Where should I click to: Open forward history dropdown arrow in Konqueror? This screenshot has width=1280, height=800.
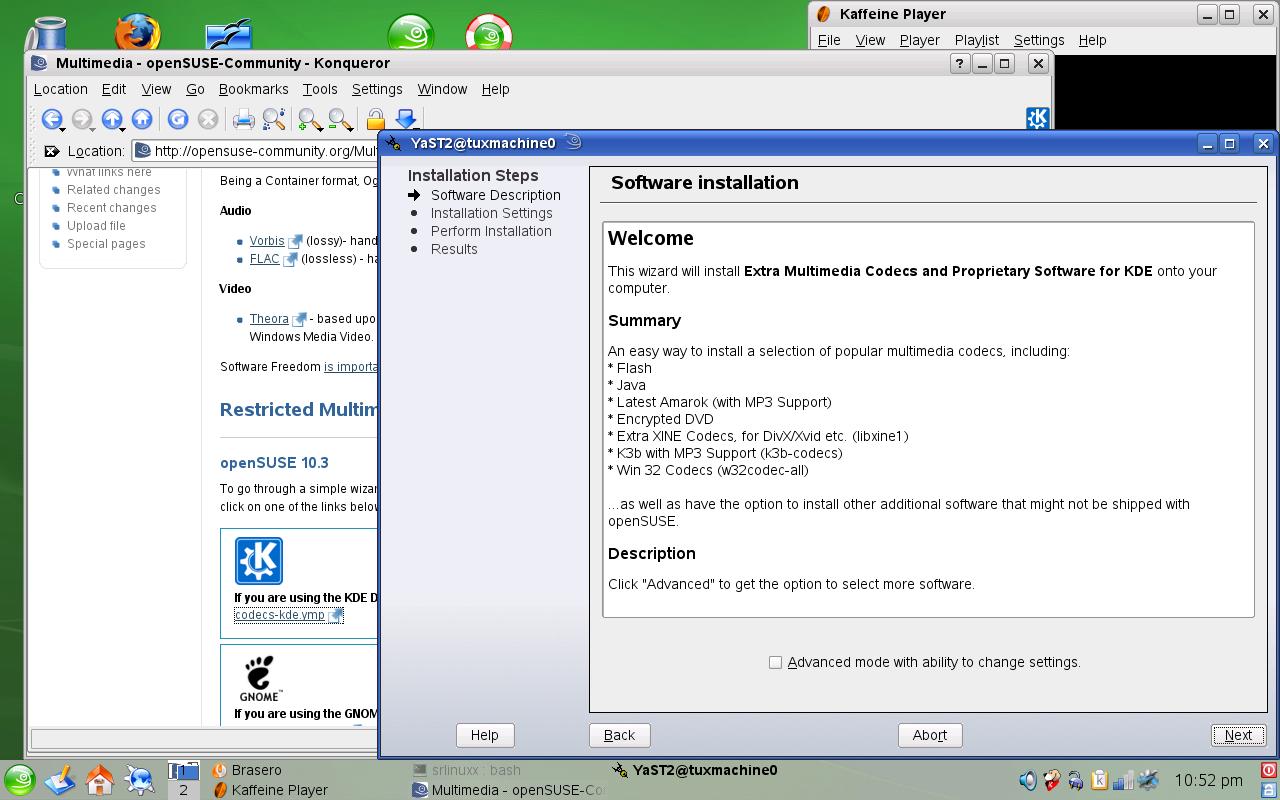coord(93,128)
